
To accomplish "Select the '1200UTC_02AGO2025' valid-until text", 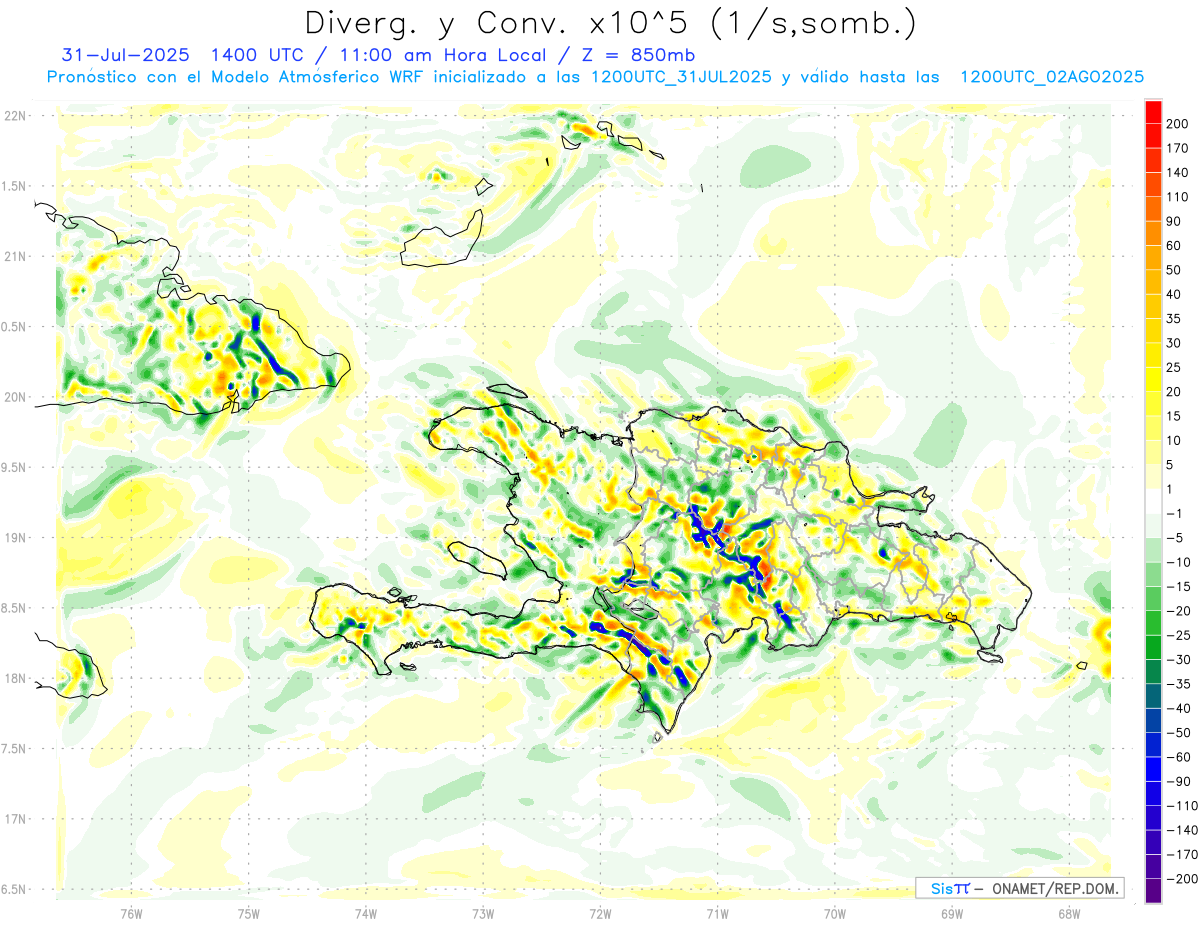I will click(x=1052, y=77).
